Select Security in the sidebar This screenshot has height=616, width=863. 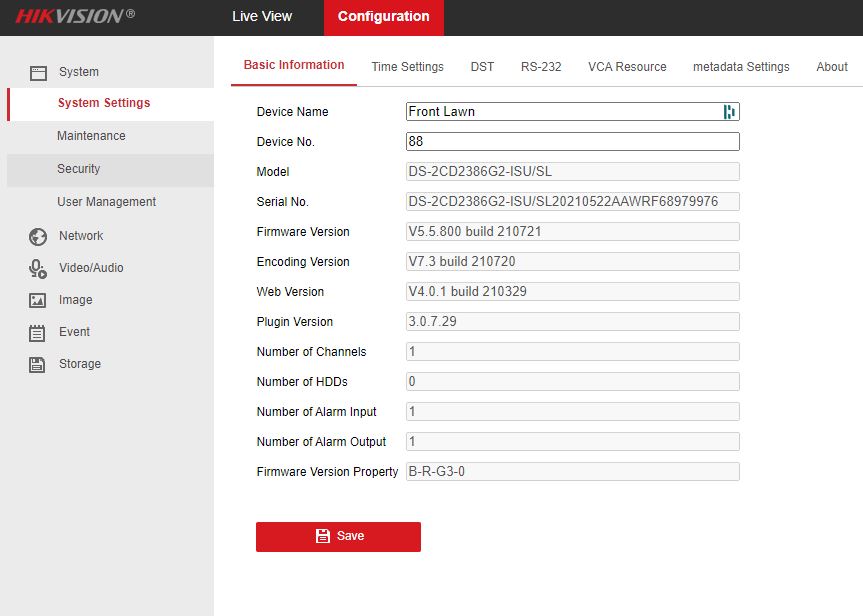[x=79, y=169]
